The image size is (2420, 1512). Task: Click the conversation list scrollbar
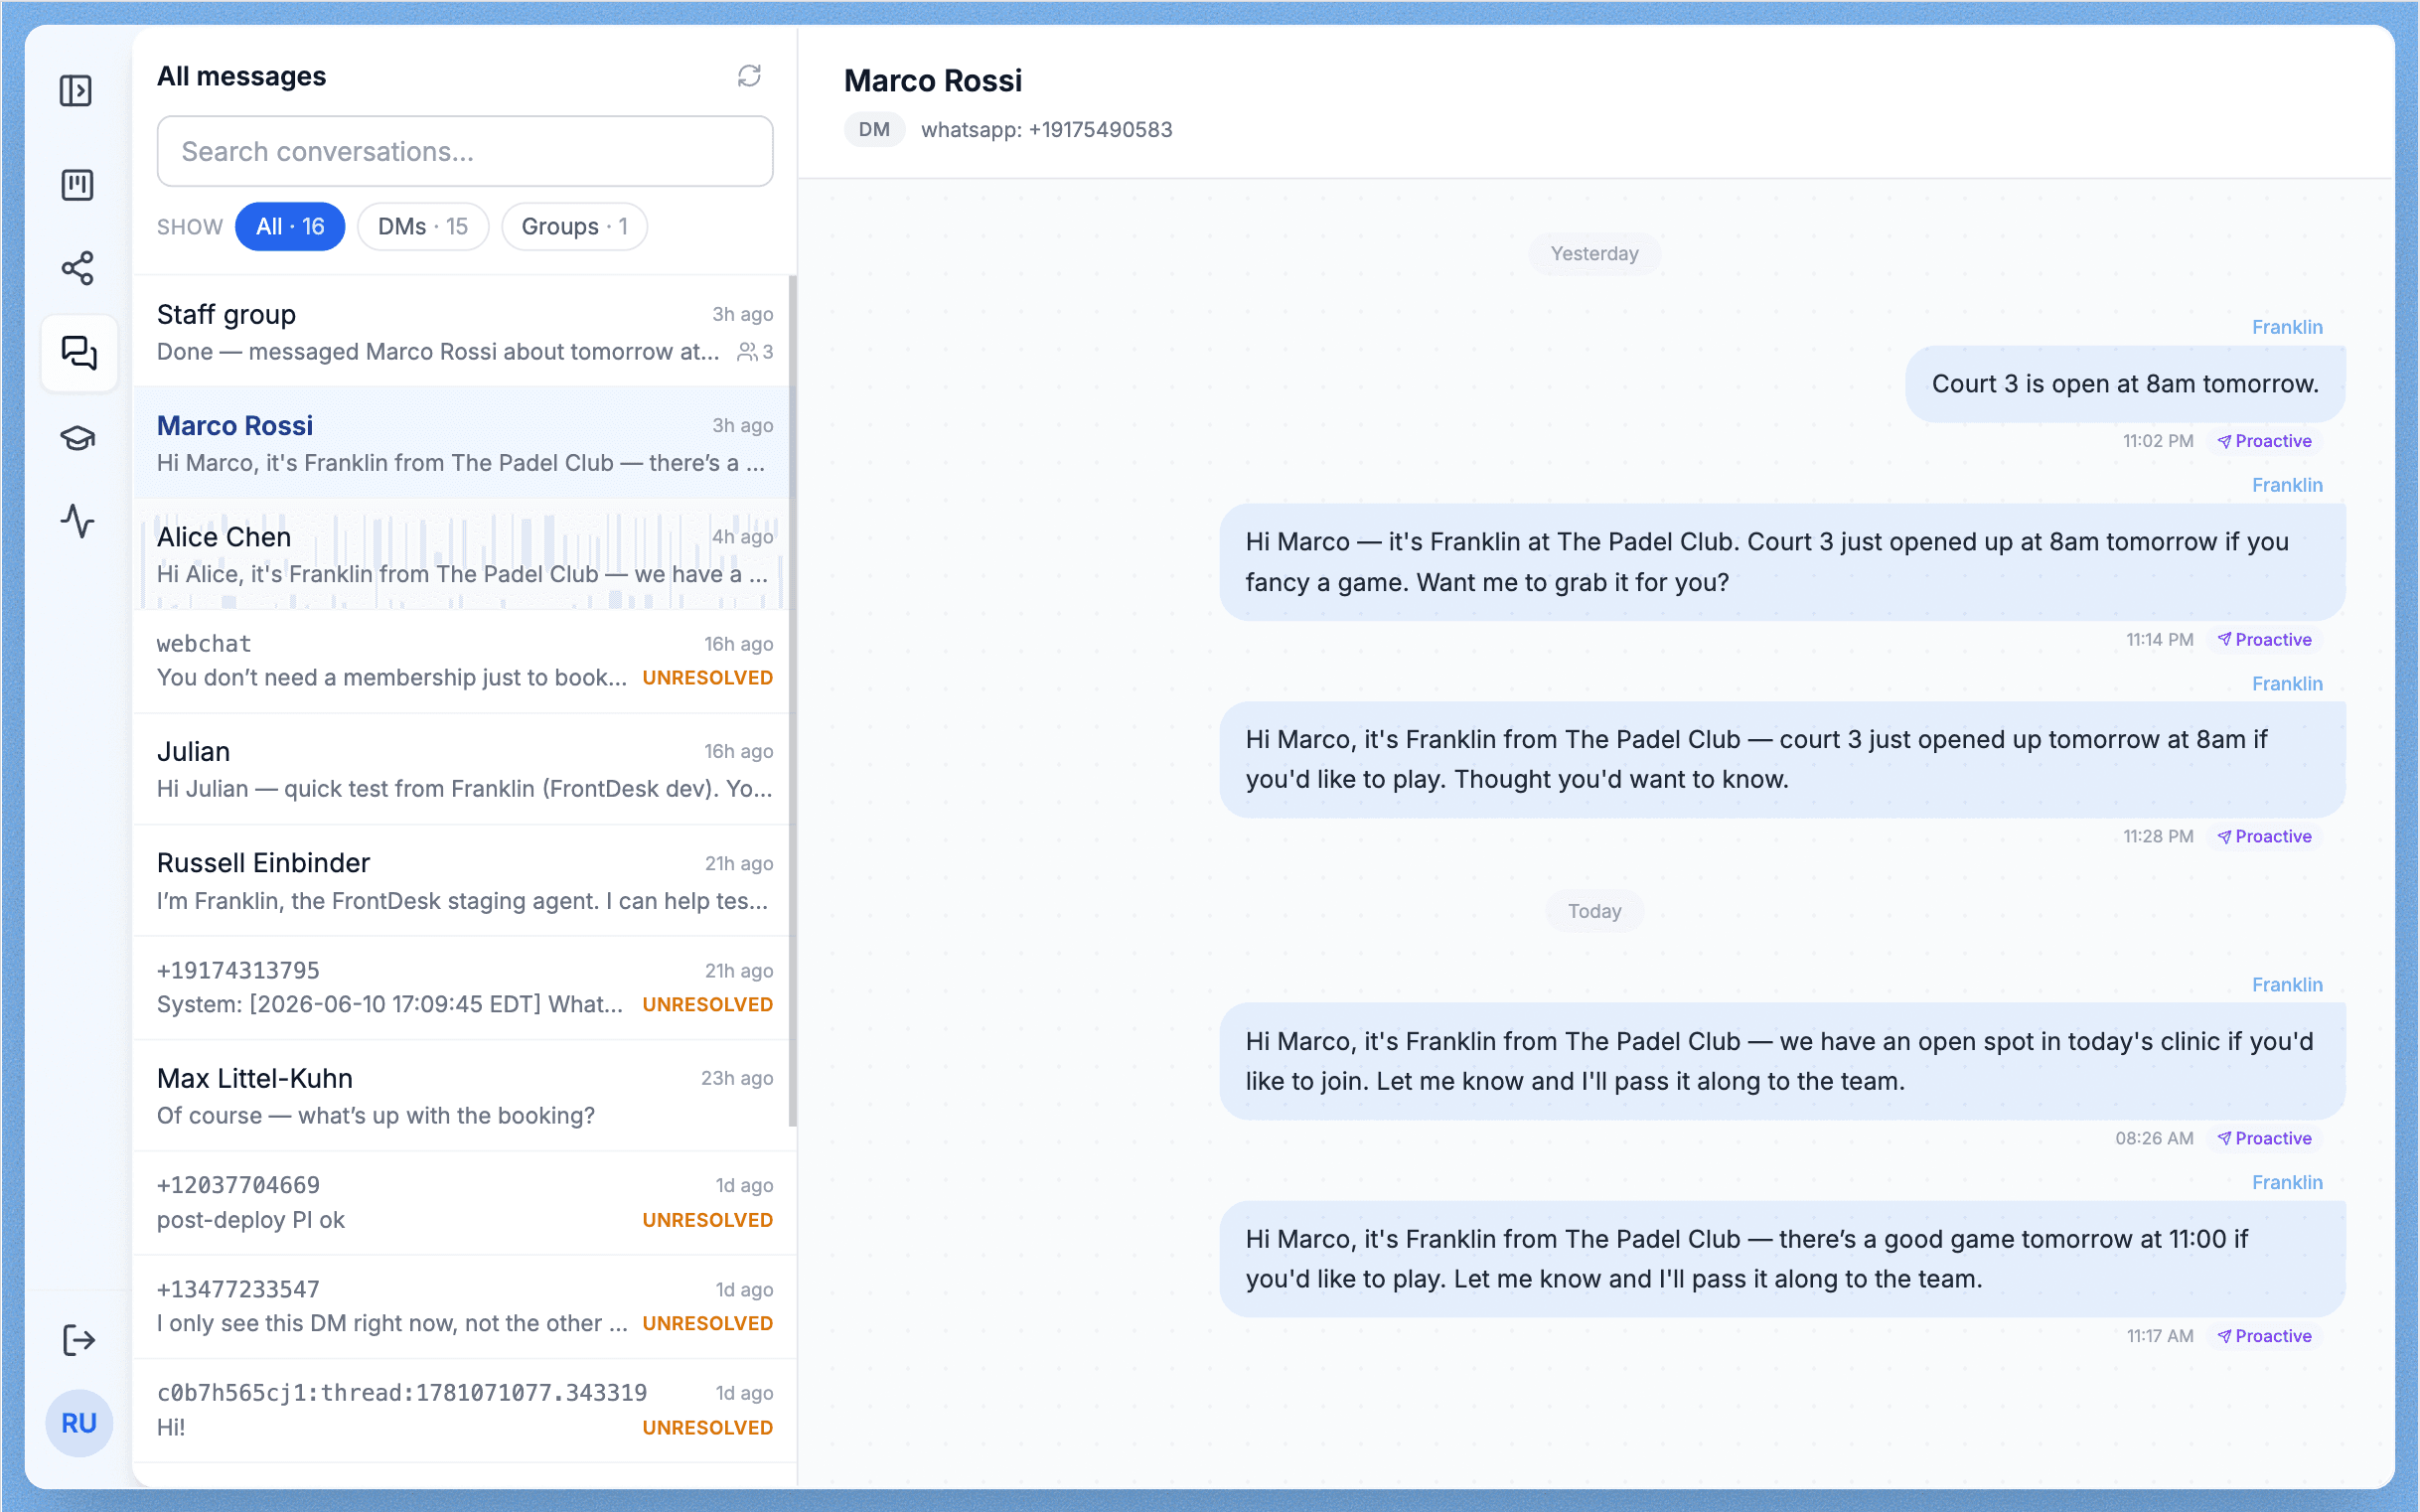click(793, 700)
